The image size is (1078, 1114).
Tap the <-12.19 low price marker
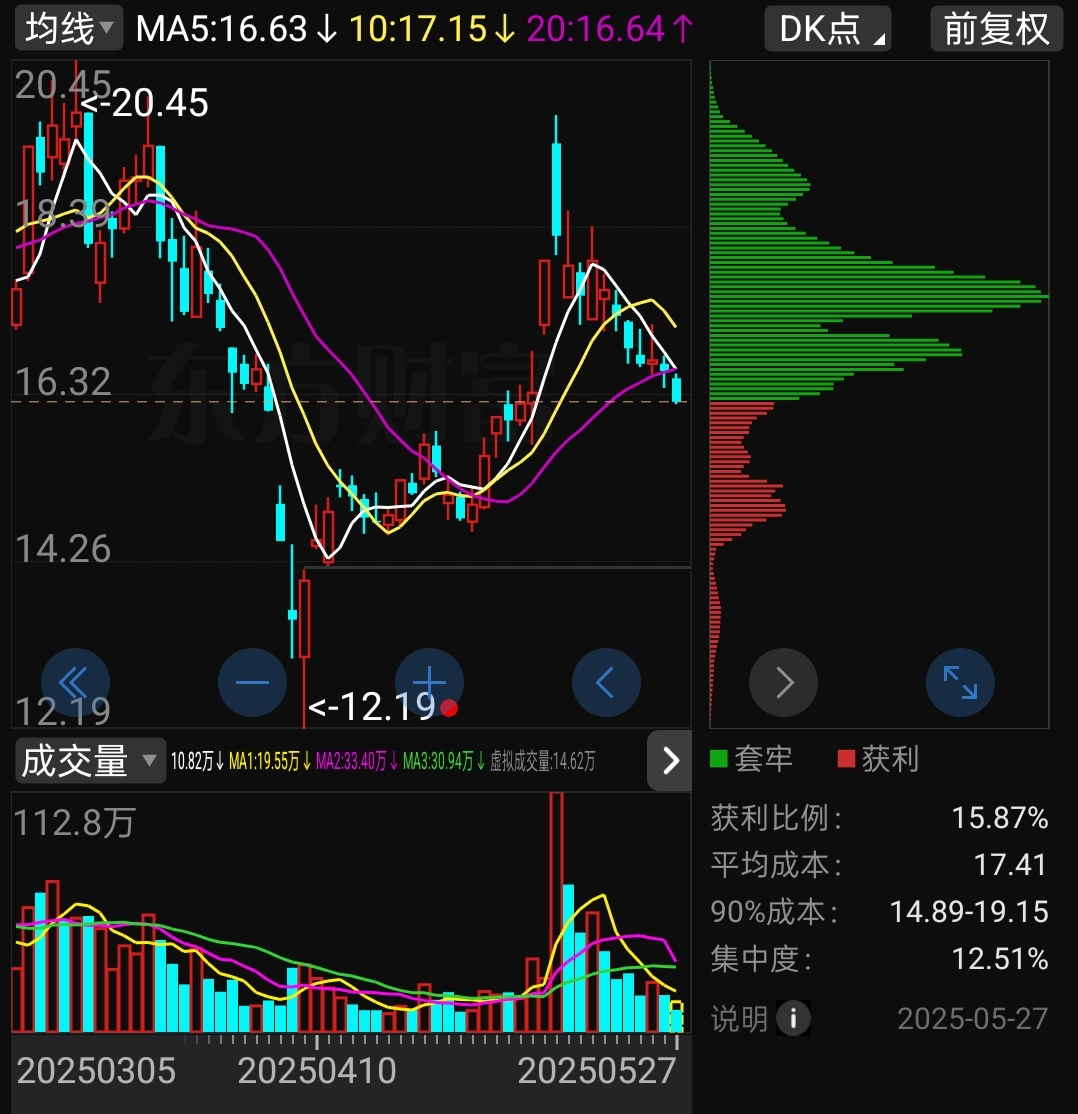tap(372, 707)
